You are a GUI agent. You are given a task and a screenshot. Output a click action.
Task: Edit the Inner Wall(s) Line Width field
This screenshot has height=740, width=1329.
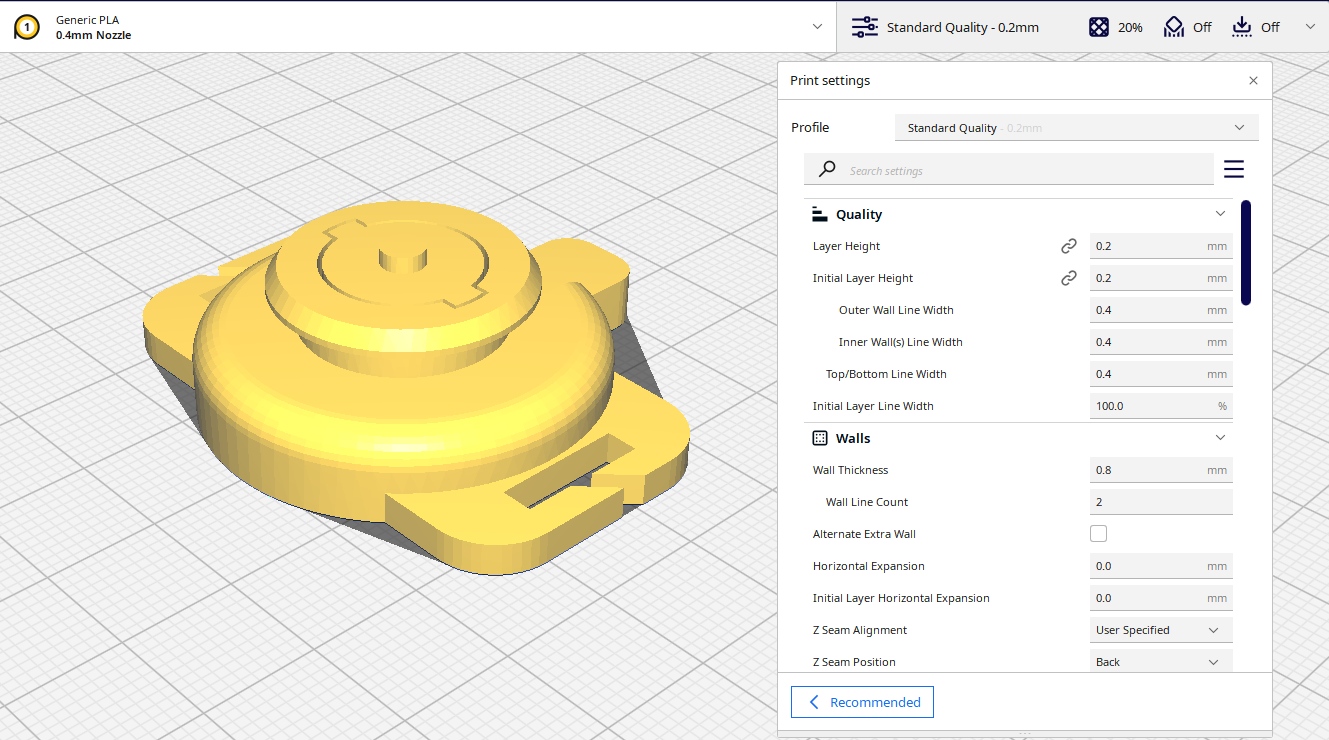tap(1161, 342)
